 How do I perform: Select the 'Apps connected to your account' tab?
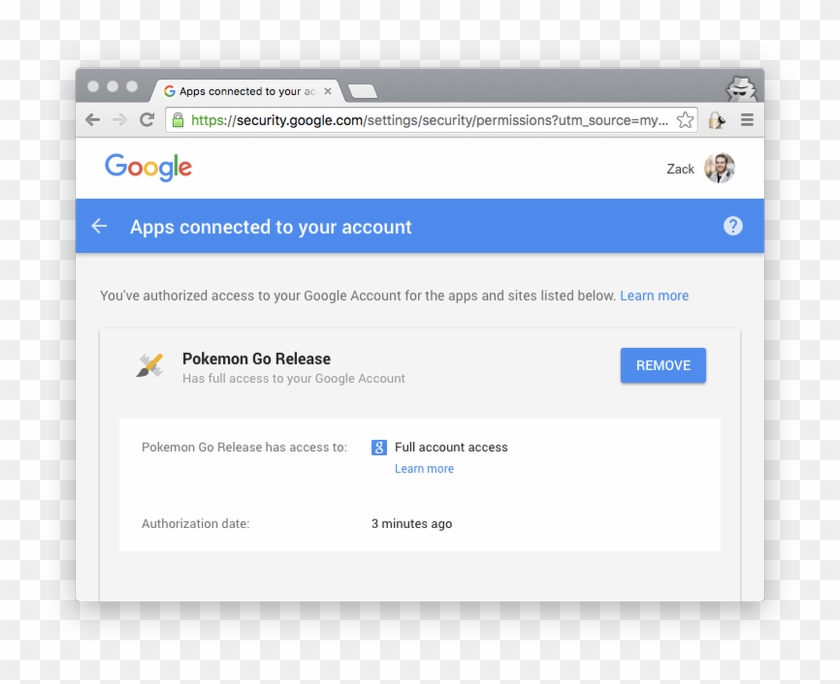click(244, 91)
